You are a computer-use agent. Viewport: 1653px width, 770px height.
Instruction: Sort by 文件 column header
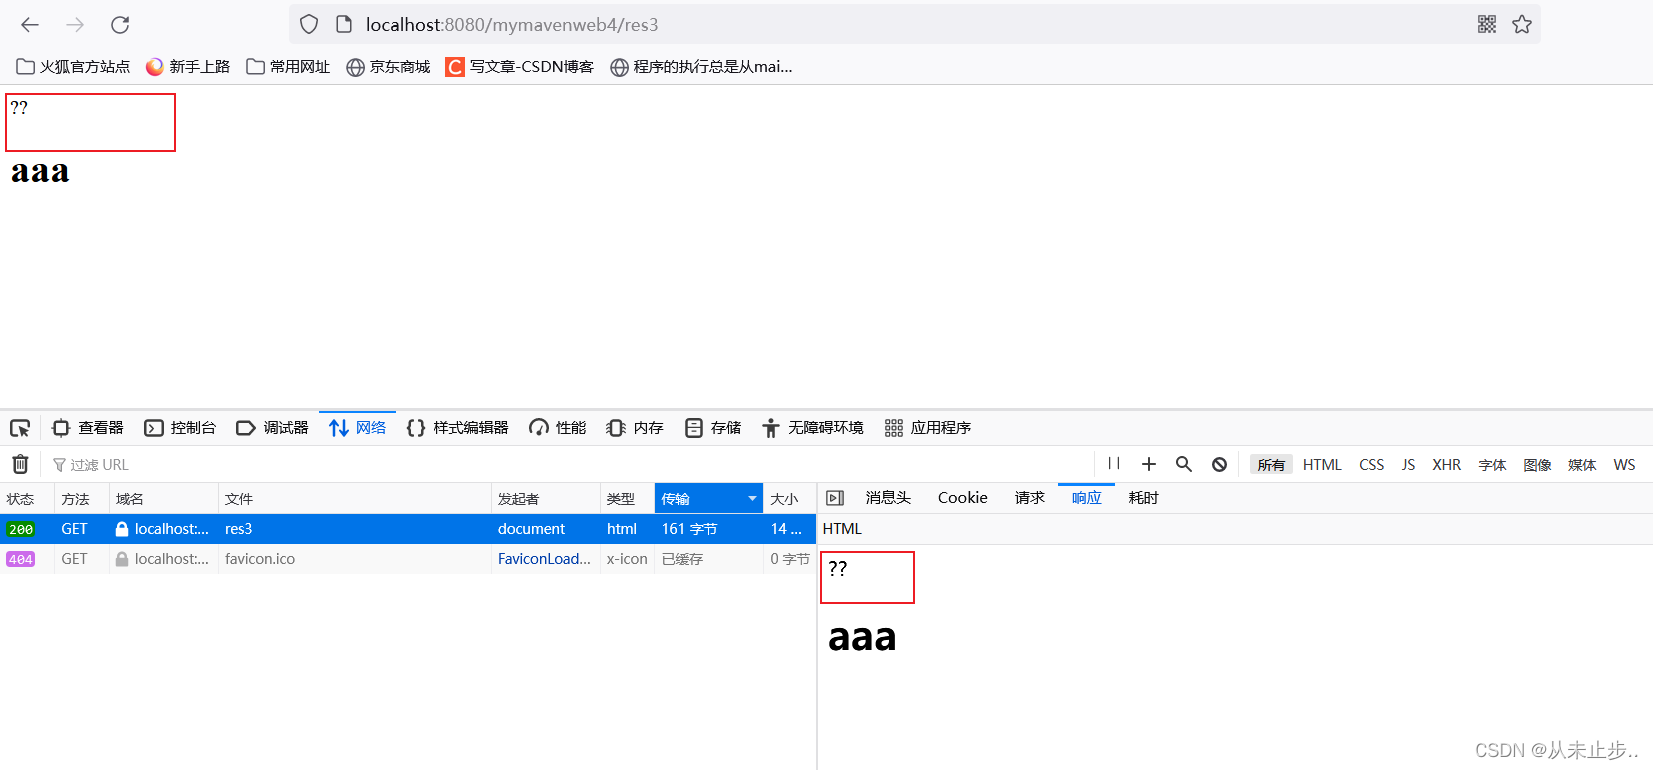[x=355, y=499]
